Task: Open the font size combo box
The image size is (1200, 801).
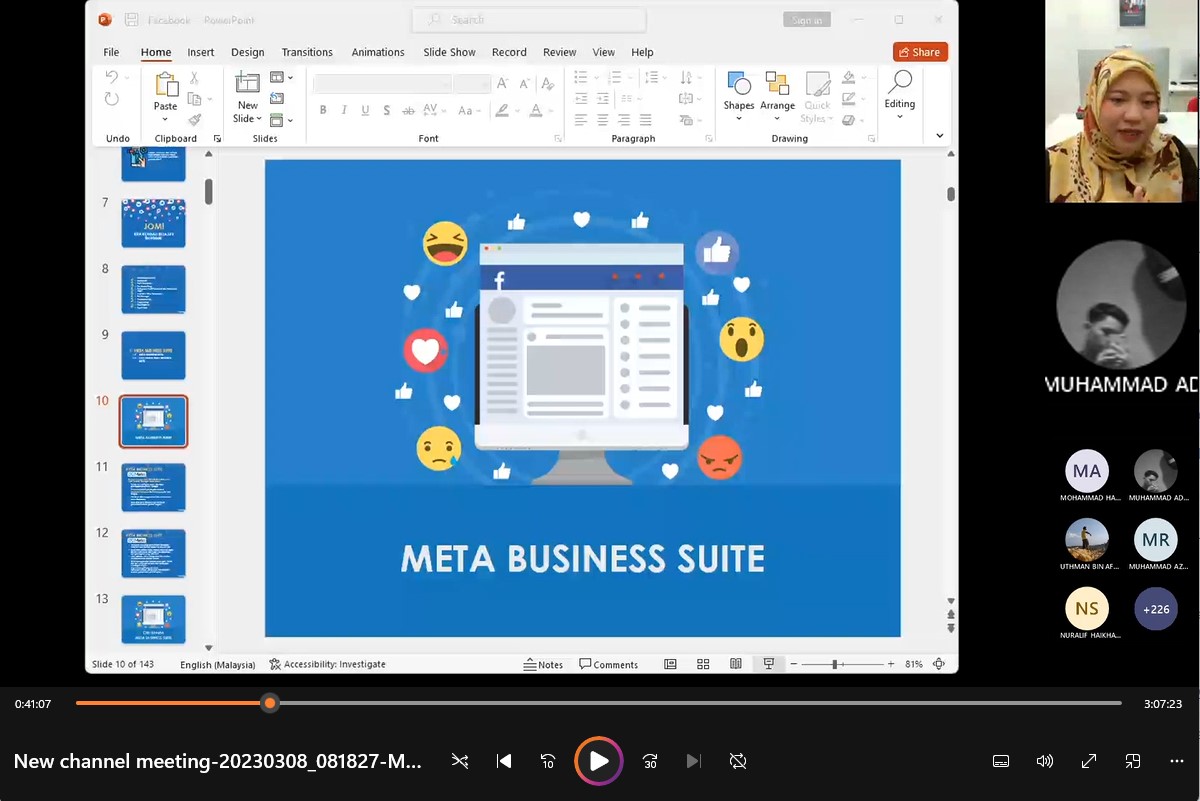Action: 472,84
